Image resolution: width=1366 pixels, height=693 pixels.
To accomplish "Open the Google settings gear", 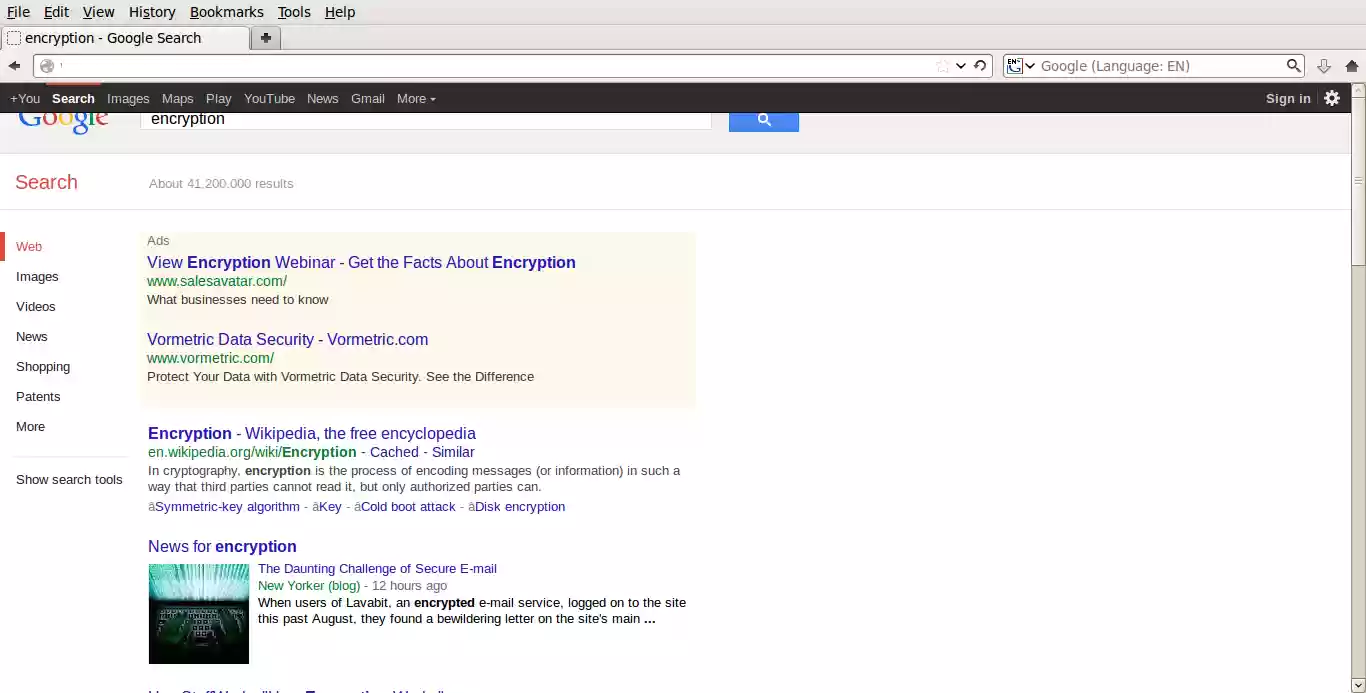I will coord(1332,98).
